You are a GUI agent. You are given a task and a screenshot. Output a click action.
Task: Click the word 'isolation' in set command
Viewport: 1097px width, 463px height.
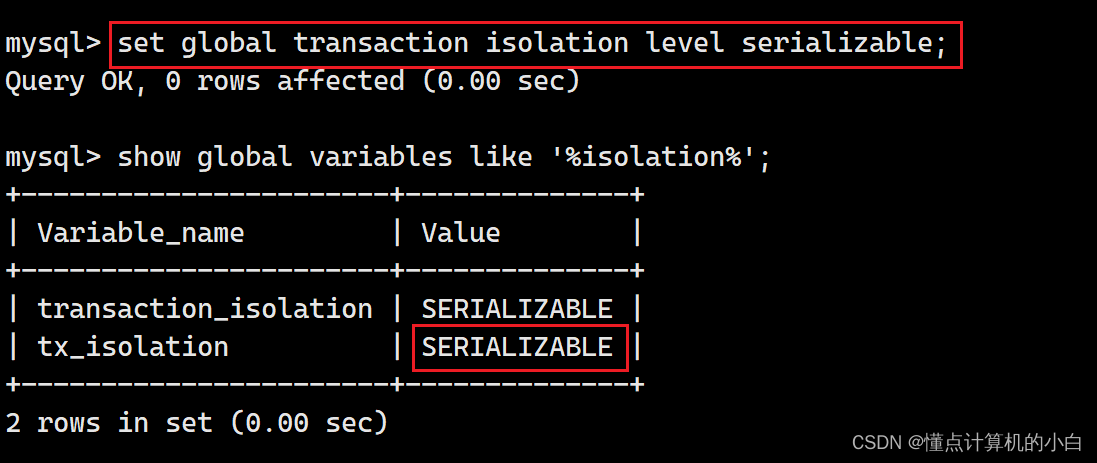557,44
